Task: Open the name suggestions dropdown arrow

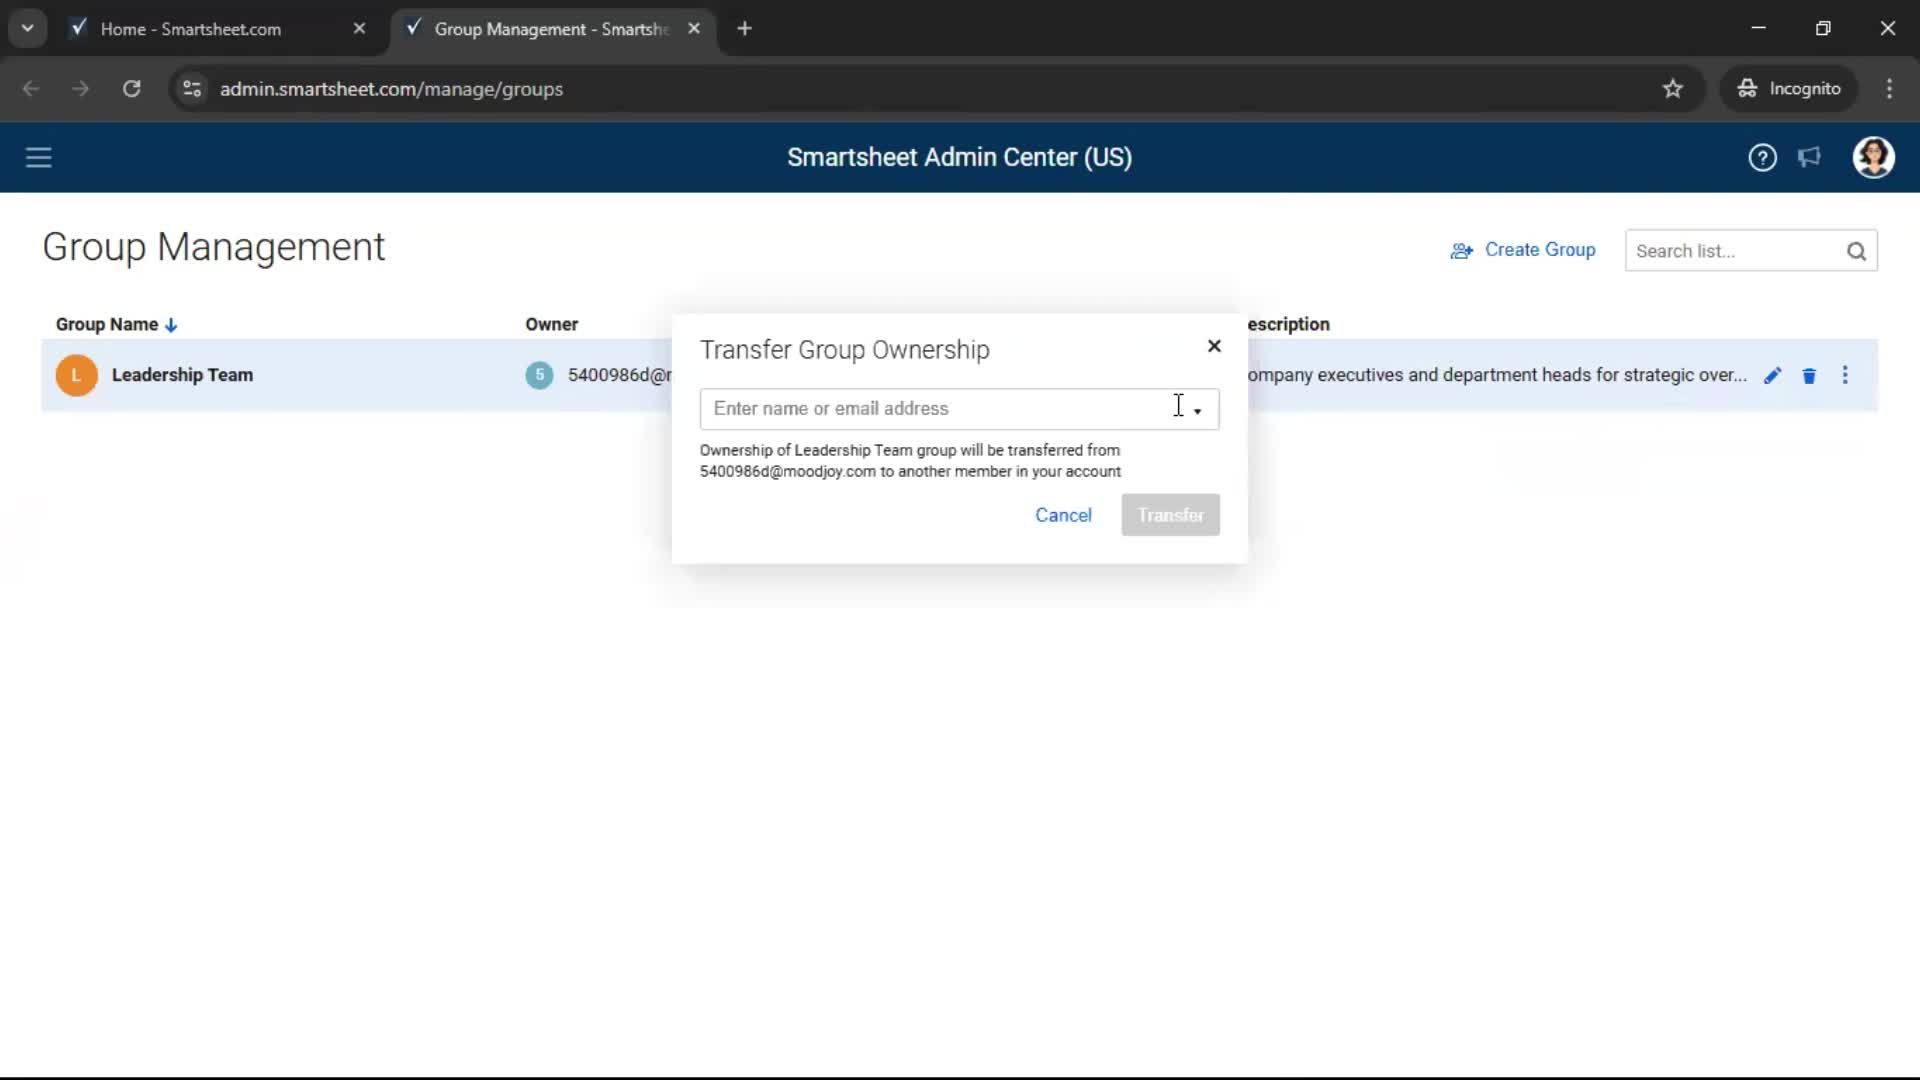Action: [x=1199, y=410]
